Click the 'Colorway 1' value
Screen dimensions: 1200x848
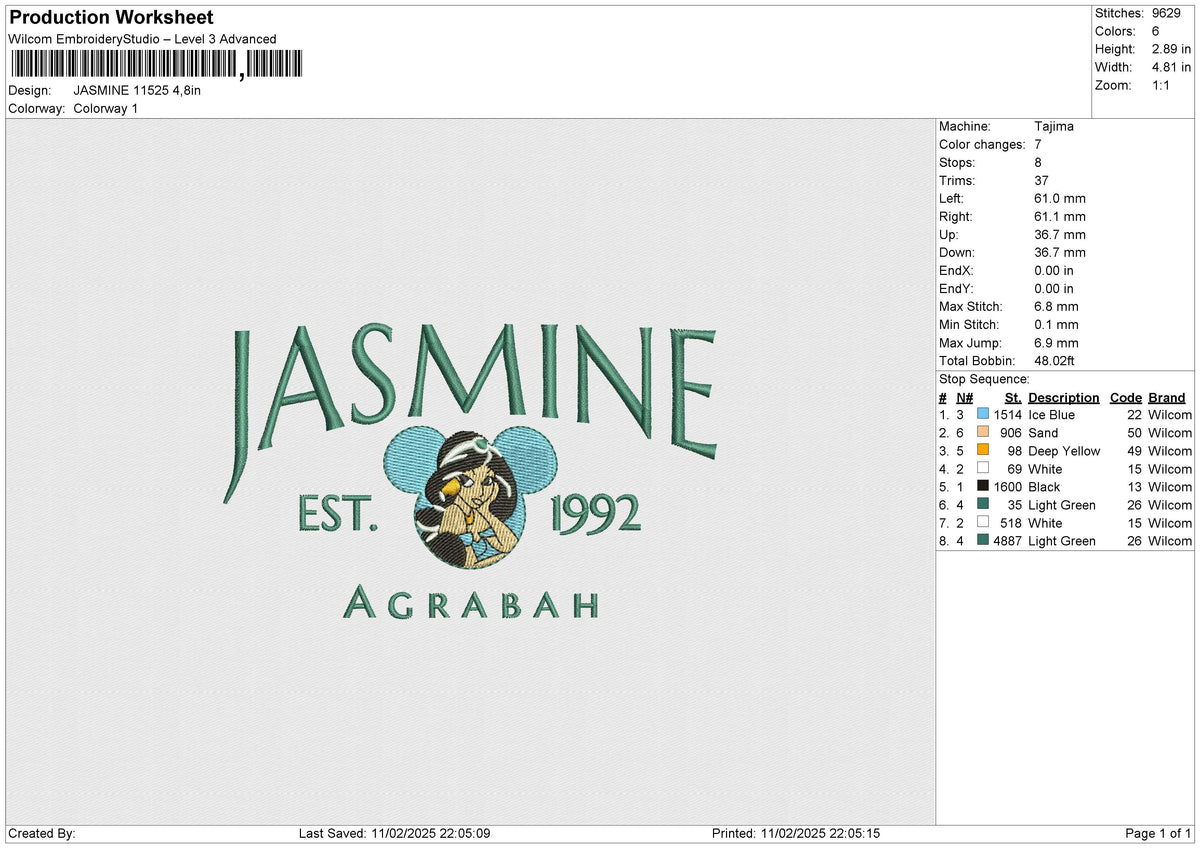(106, 108)
